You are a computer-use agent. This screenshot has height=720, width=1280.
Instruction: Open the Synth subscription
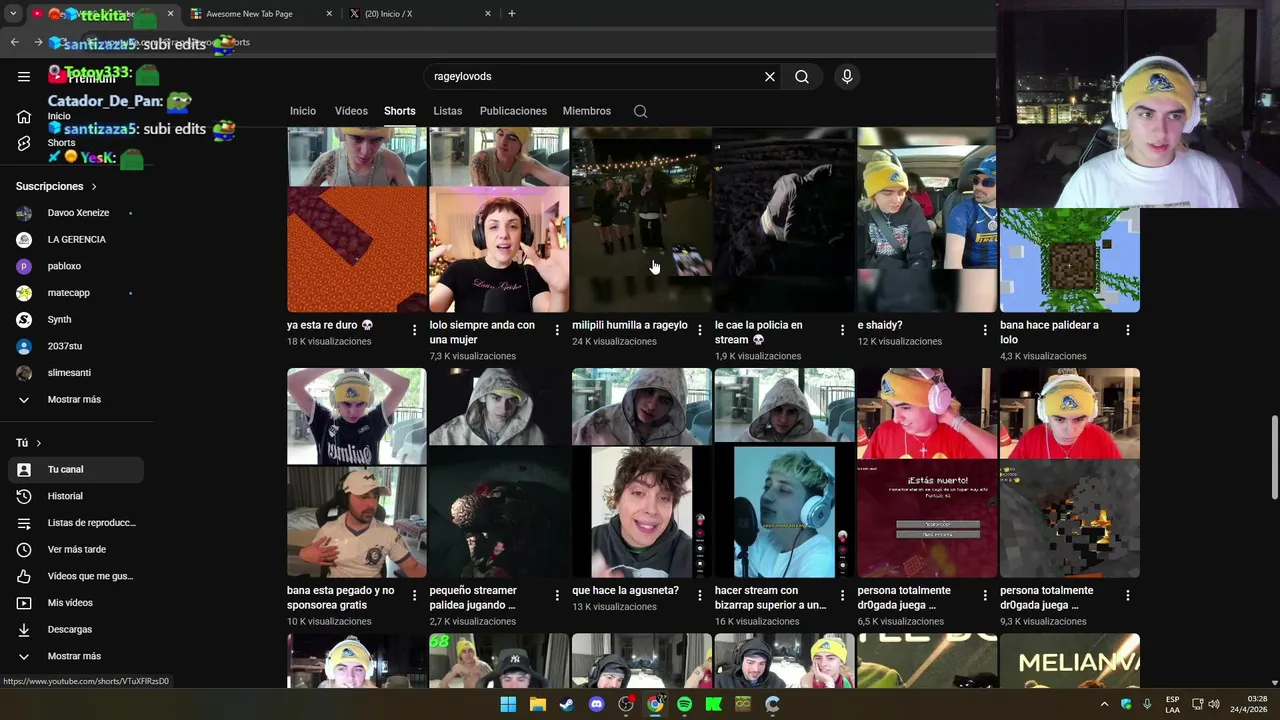click(x=76, y=319)
